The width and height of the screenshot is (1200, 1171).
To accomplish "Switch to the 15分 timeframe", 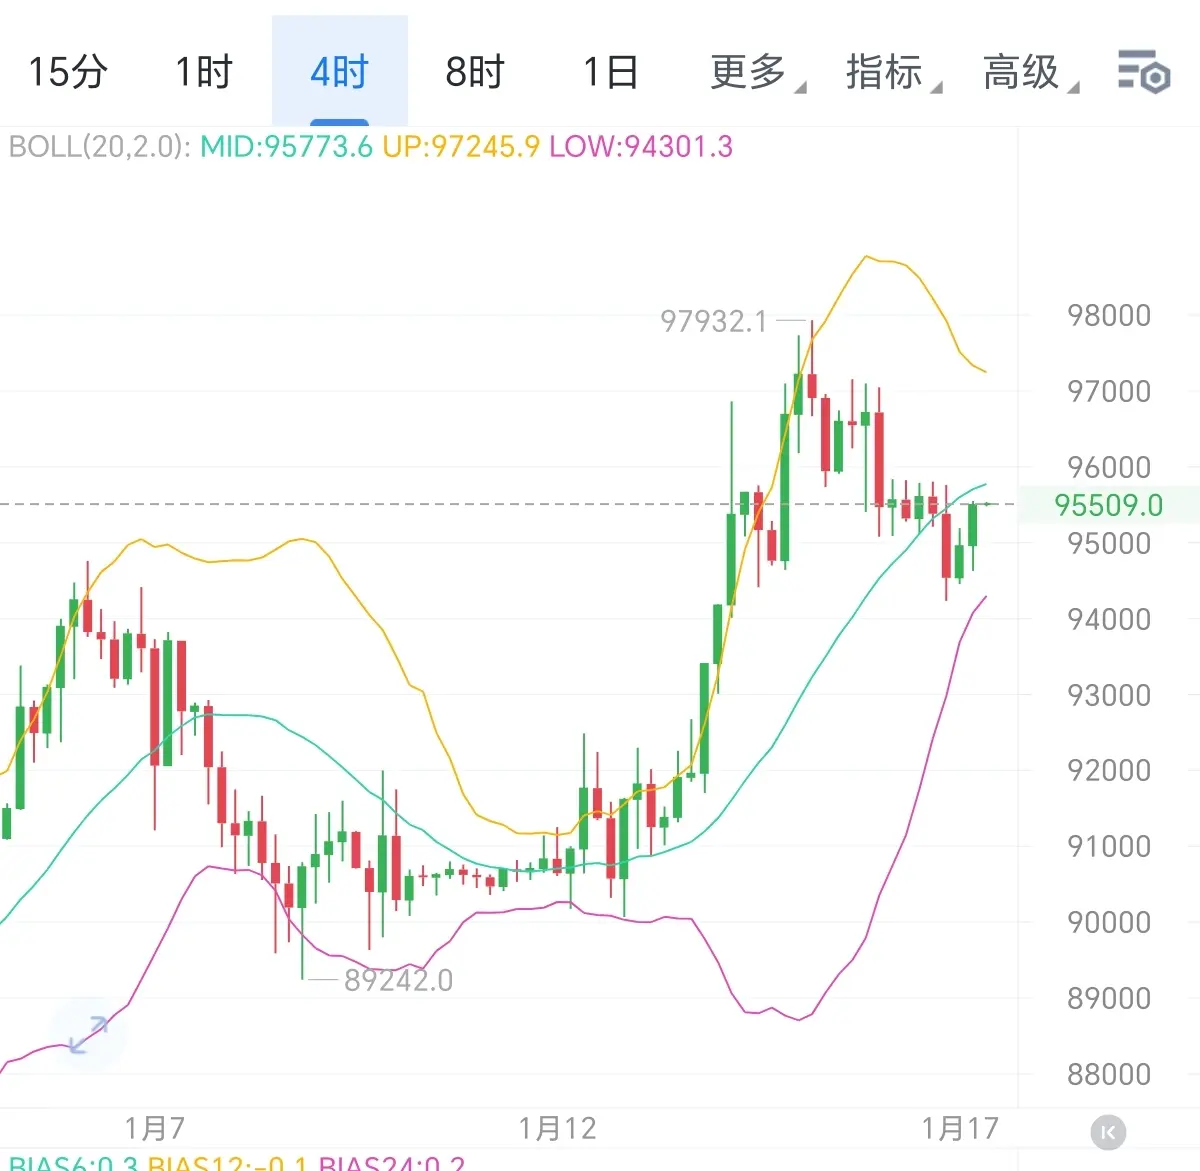I will point(67,72).
